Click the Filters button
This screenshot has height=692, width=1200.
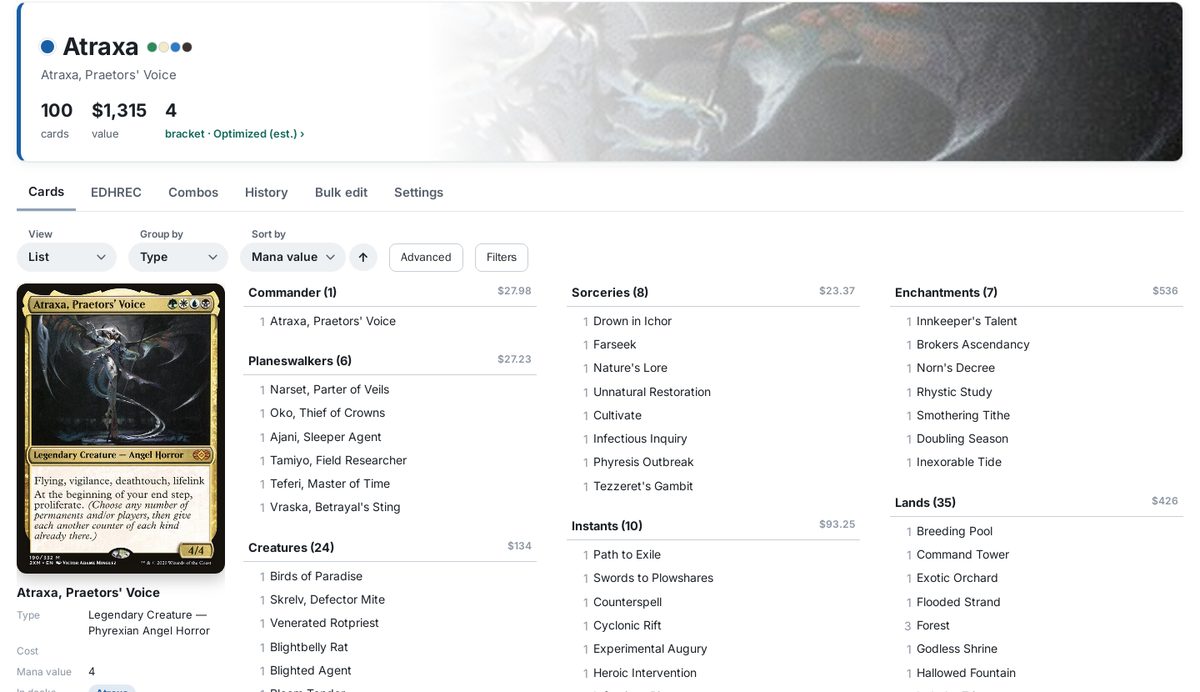click(x=501, y=257)
